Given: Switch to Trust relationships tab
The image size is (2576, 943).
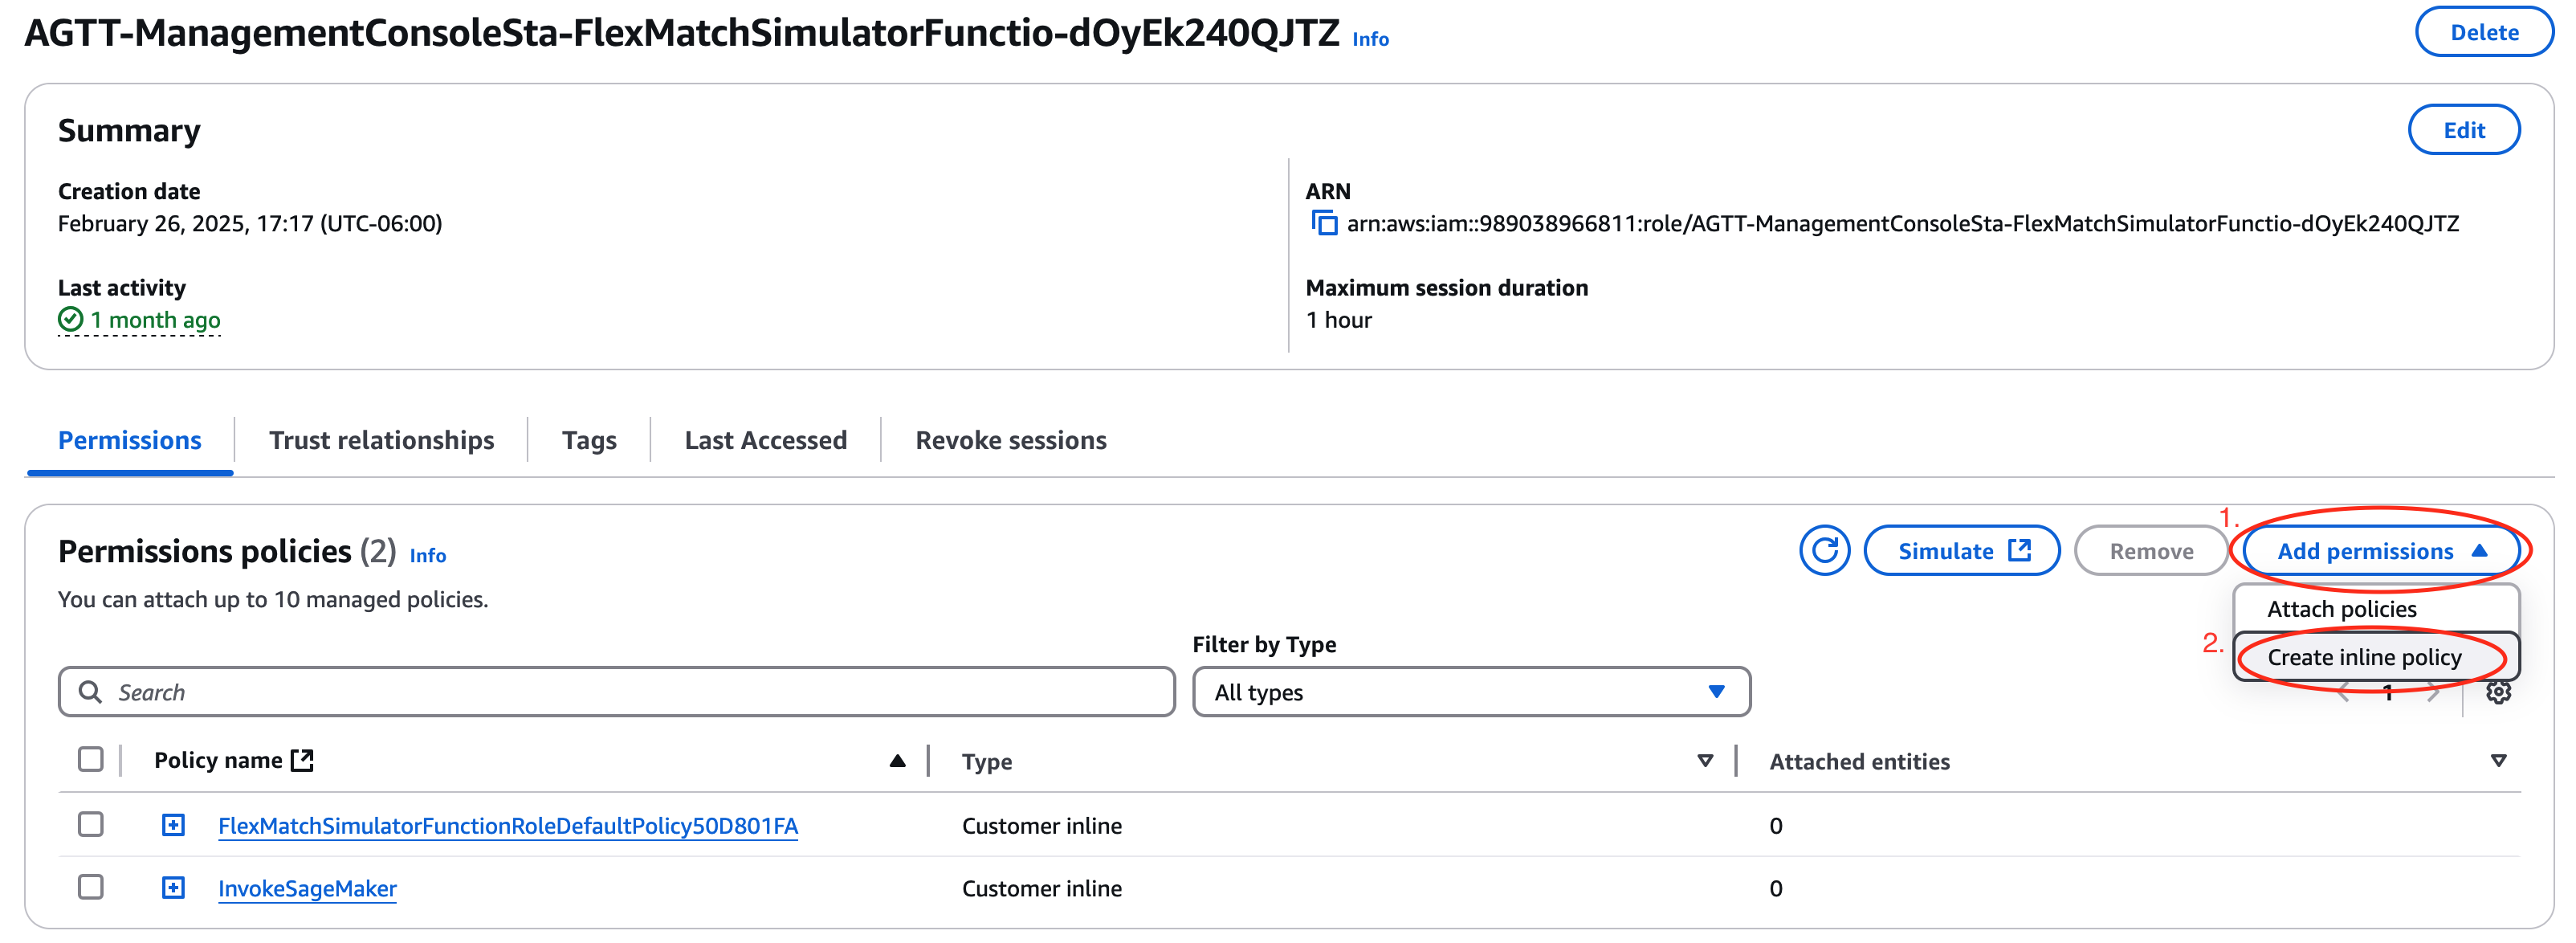Looking at the screenshot, I should point(381,440).
